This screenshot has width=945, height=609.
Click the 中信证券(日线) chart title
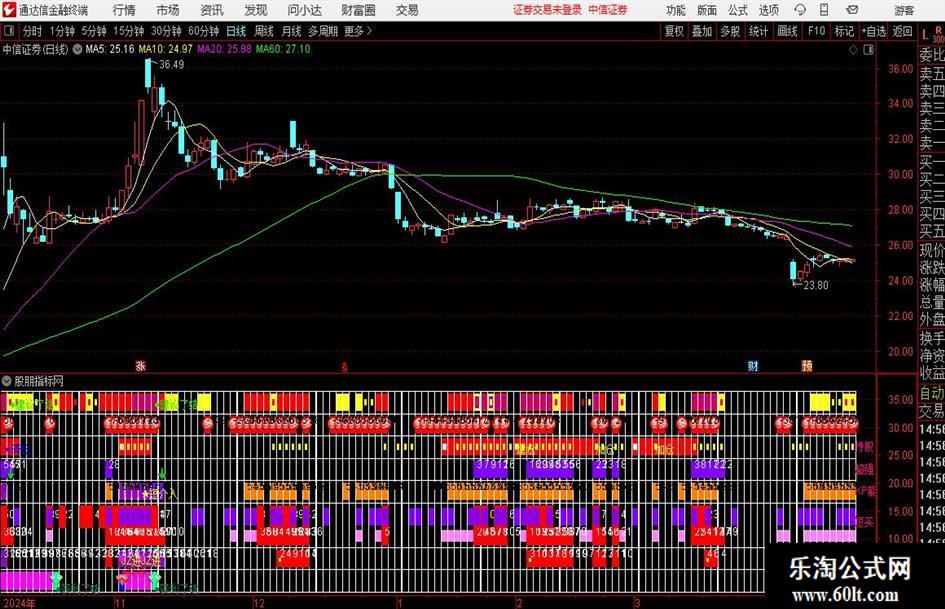pyautogui.click(x=36, y=49)
